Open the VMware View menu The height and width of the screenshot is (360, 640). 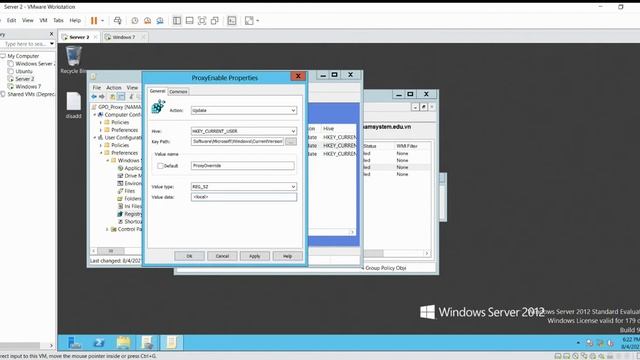27,20
